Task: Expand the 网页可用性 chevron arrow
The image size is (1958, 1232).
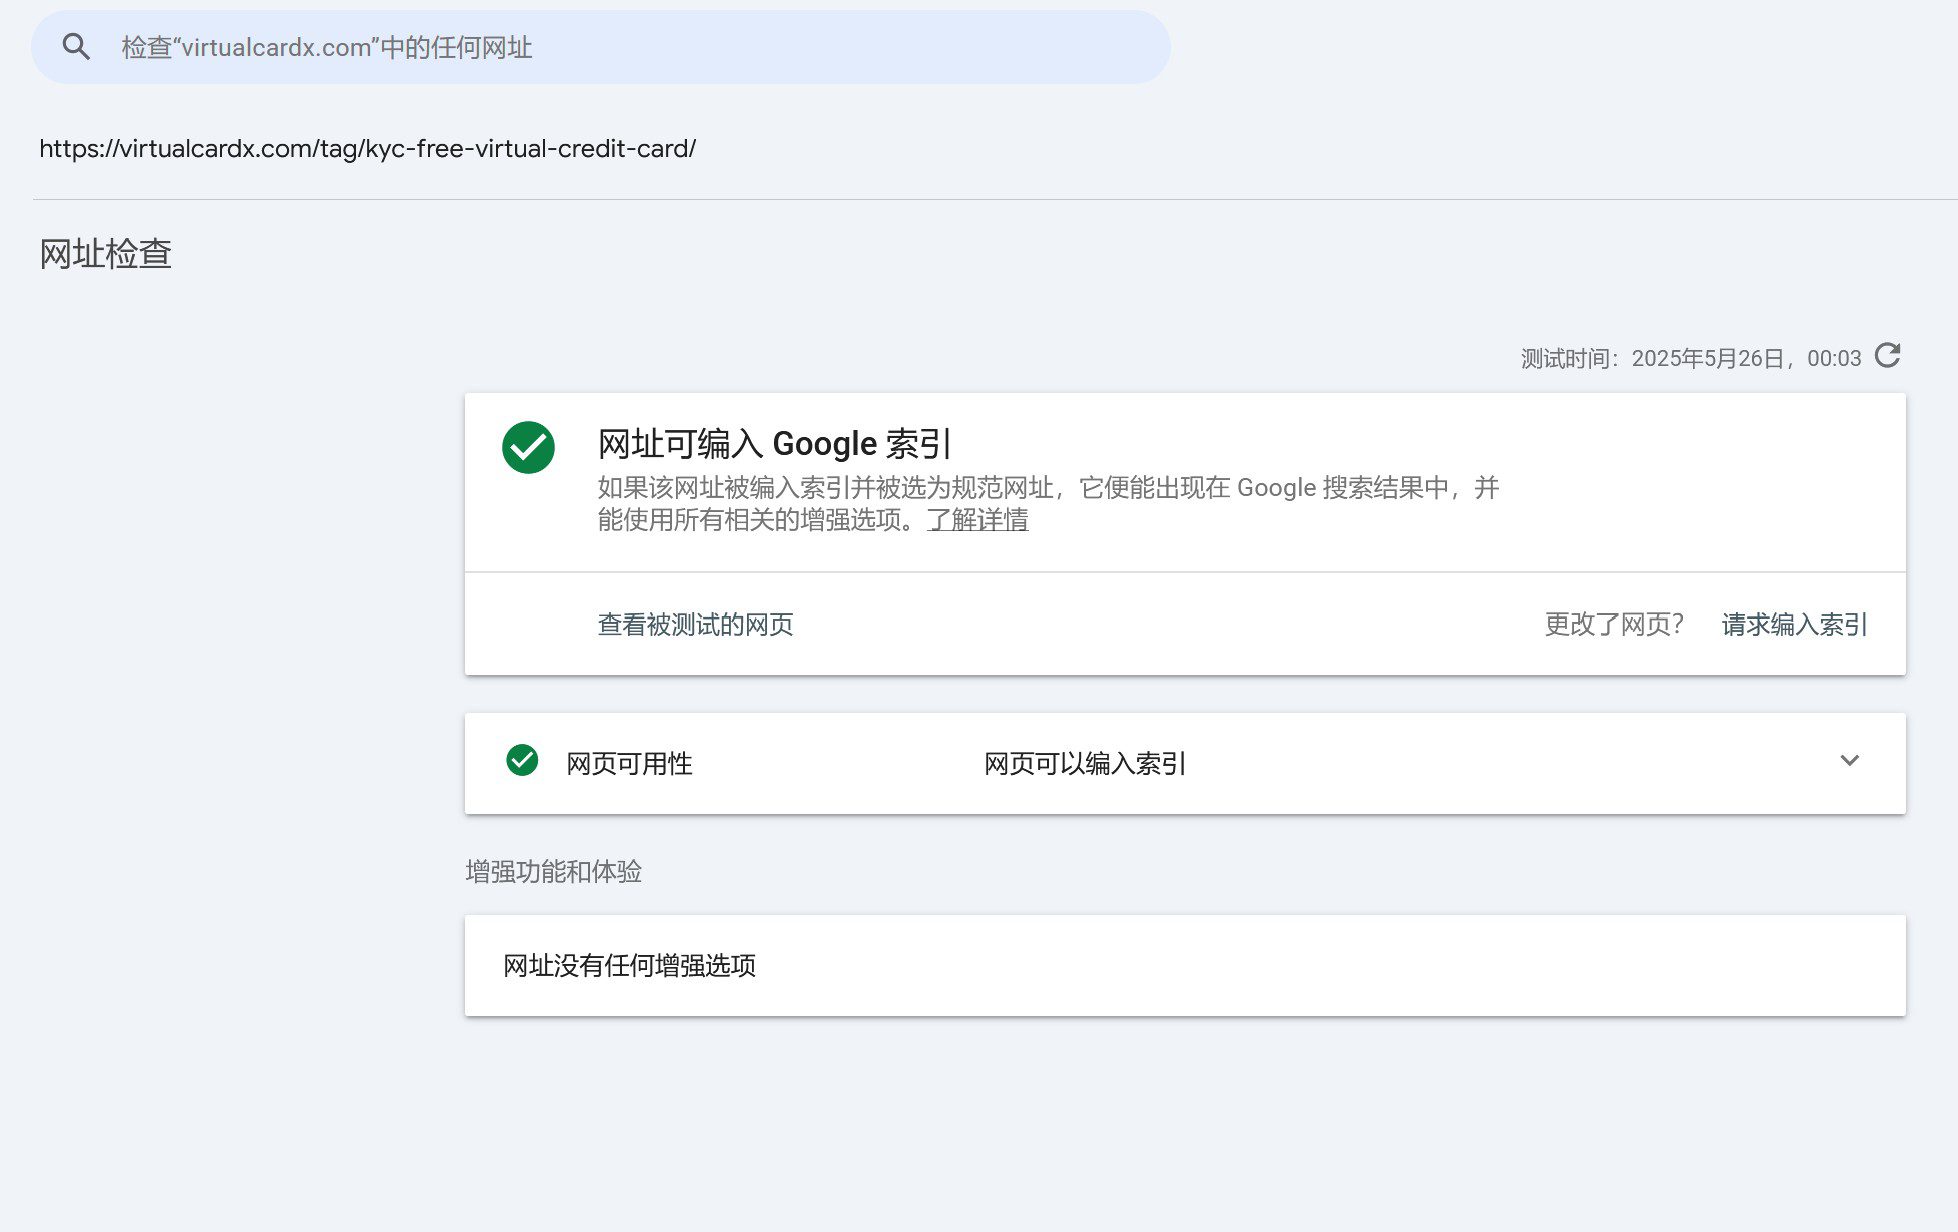Action: 1850,761
